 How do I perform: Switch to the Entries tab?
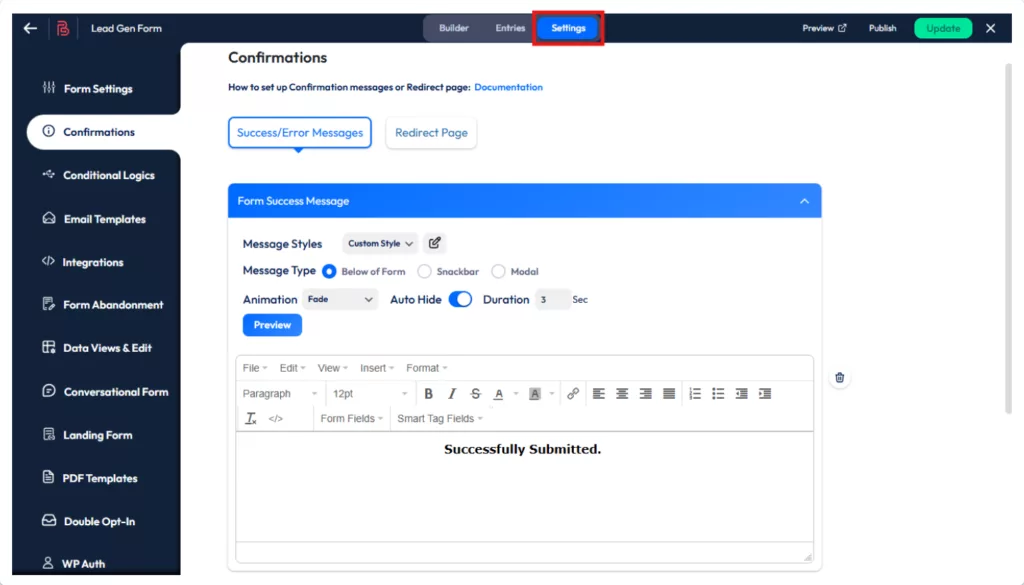tap(510, 27)
